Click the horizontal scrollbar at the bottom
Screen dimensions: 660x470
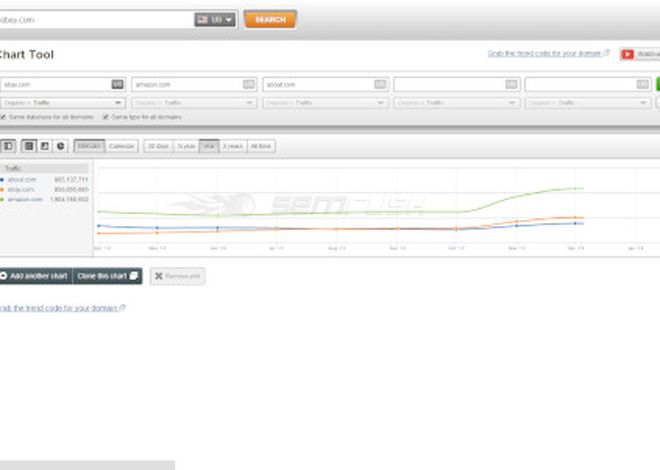tap(87, 465)
